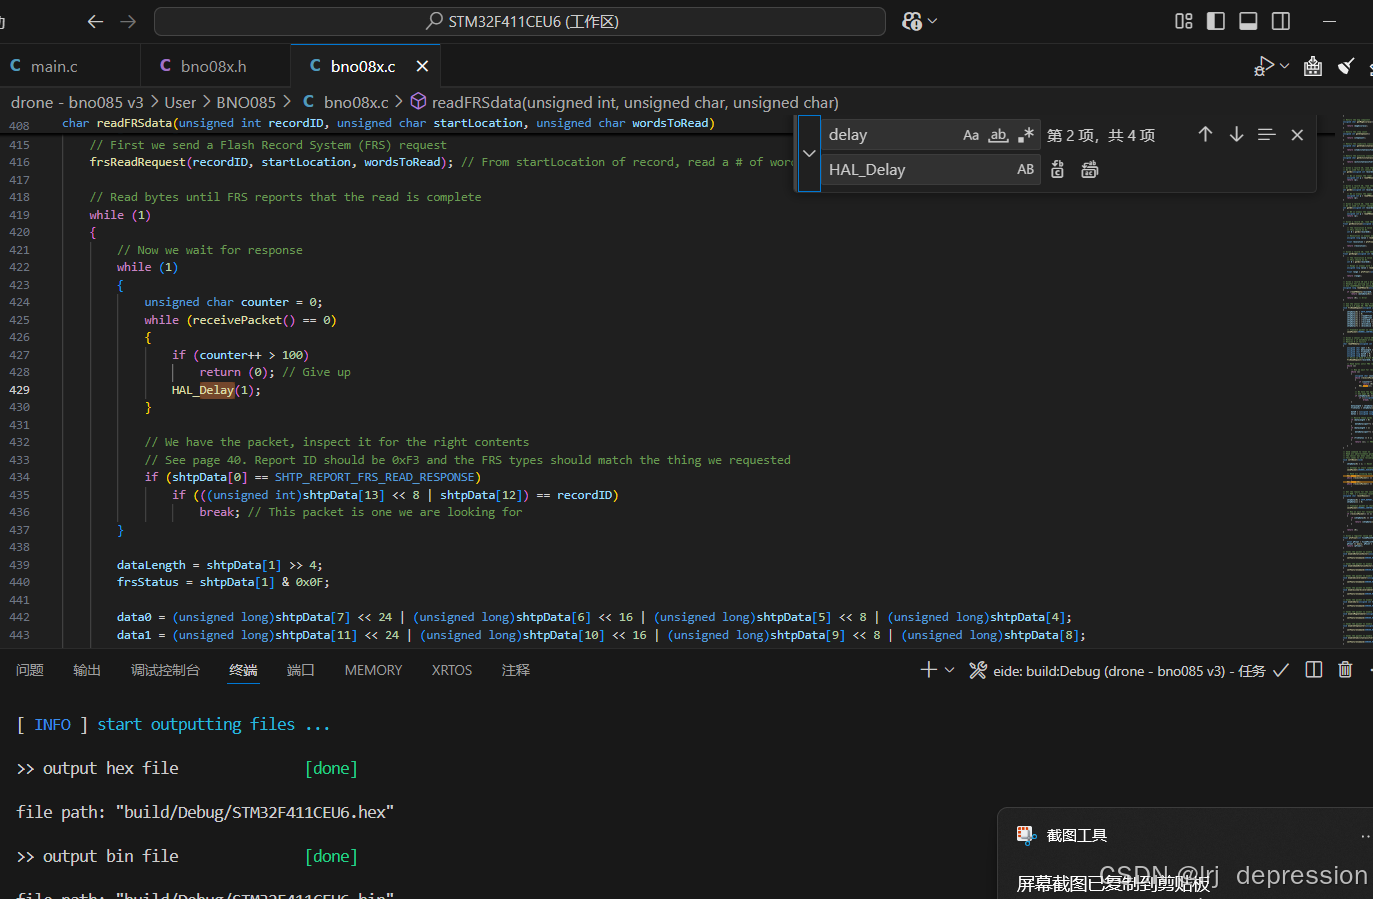This screenshot has width=1373, height=899.
Task: Expand the Copilot dropdown chevron
Action: [x=934, y=21]
